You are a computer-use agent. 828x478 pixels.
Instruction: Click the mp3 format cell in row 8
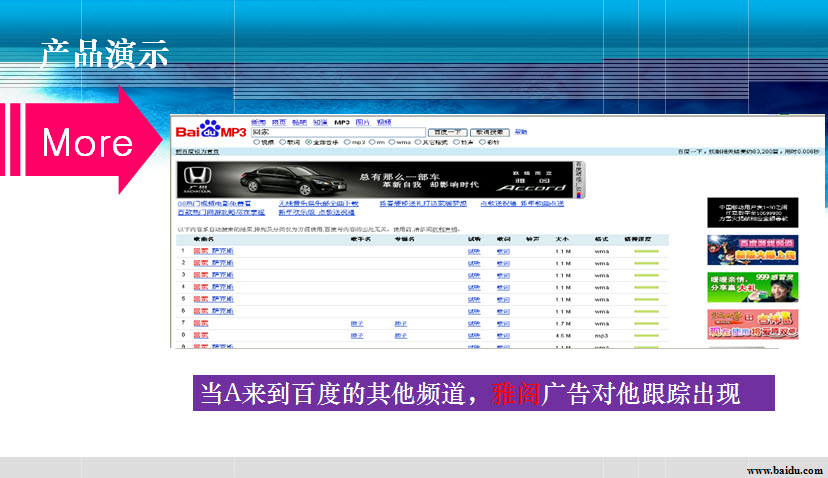pos(601,335)
